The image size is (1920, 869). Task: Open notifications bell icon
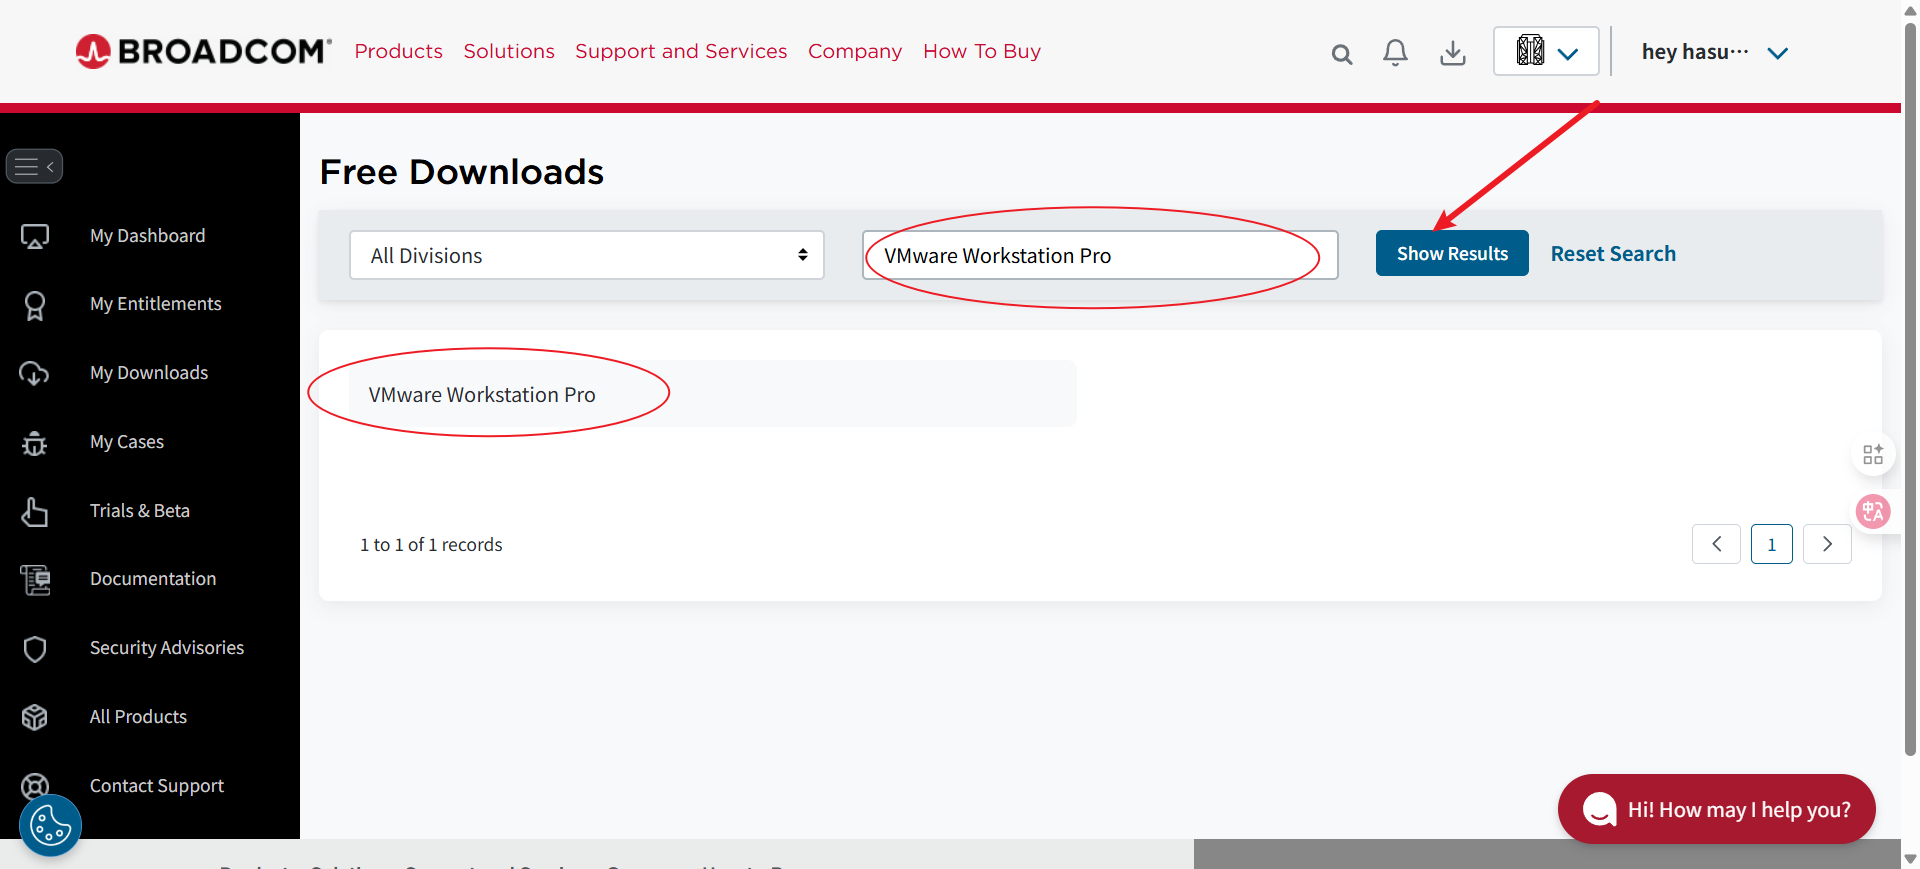[x=1395, y=52]
